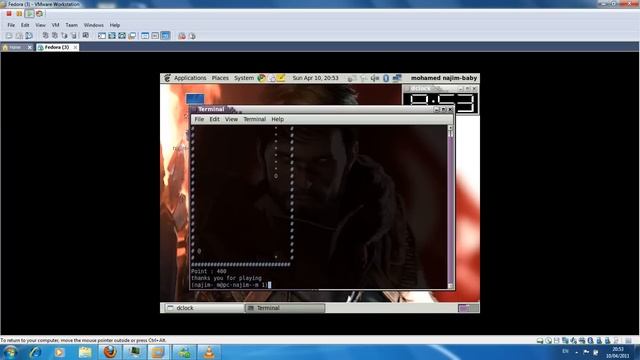Click the yellow Suspend VM button
Viewport: 640px width, 360px height.
coord(19,13)
